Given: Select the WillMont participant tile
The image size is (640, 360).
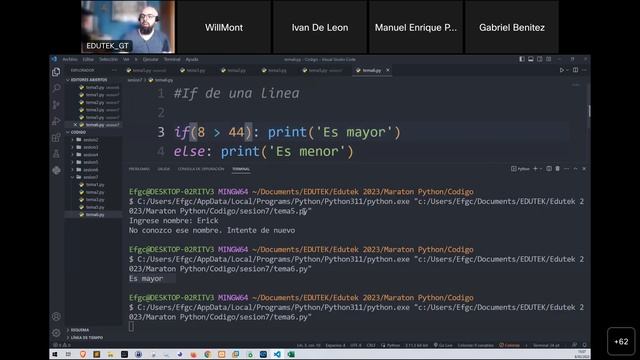Looking at the screenshot, I should click(224, 27).
